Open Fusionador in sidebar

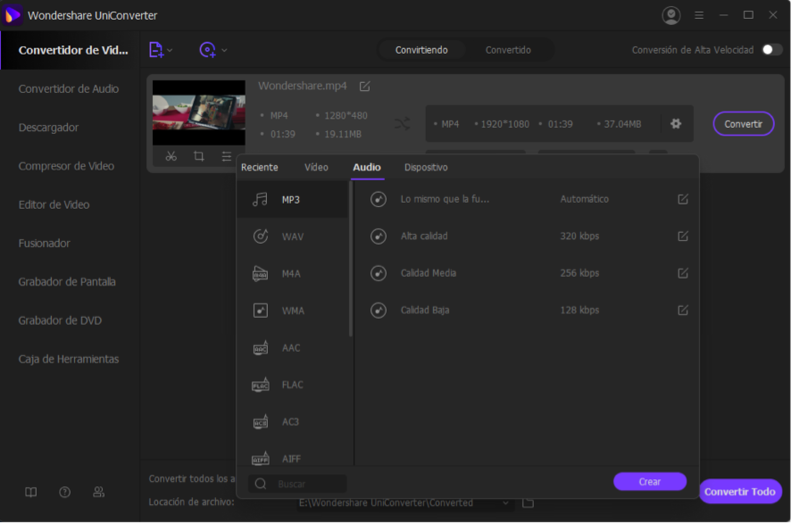(44, 243)
